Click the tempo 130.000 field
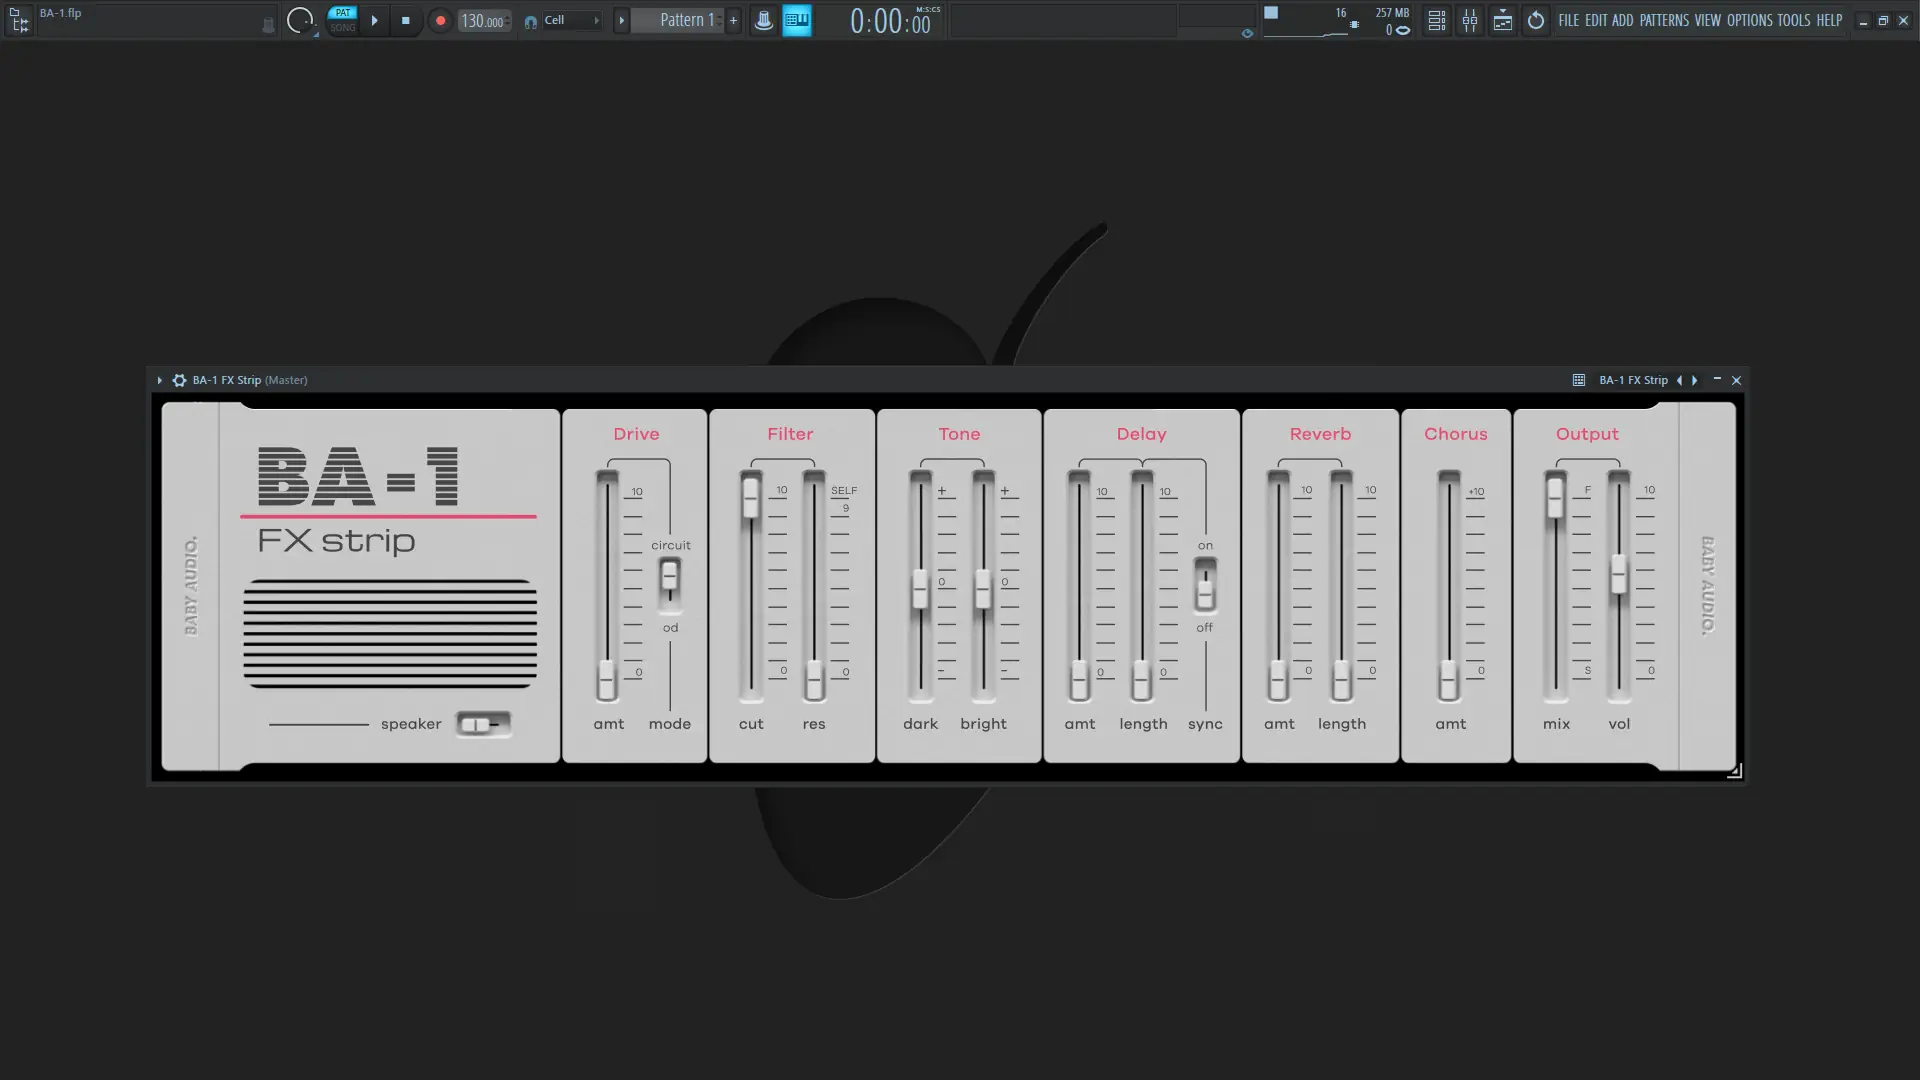This screenshot has width=1920, height=1080. (483, 21)
